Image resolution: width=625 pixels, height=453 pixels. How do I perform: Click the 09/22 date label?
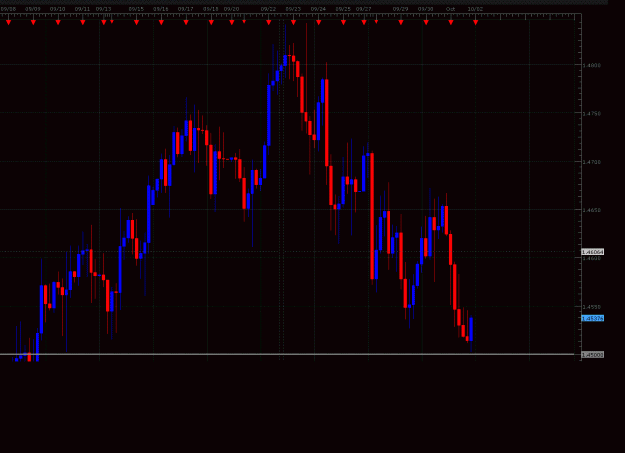(x=268, y=9)
